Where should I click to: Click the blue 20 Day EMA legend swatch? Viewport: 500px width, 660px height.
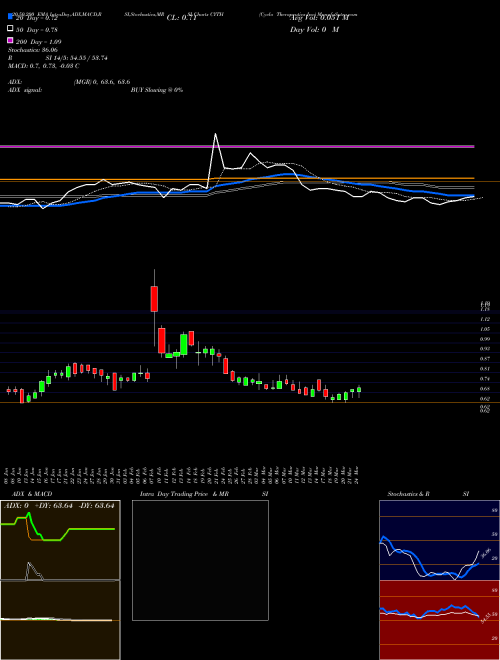click(x=11, y=17)
